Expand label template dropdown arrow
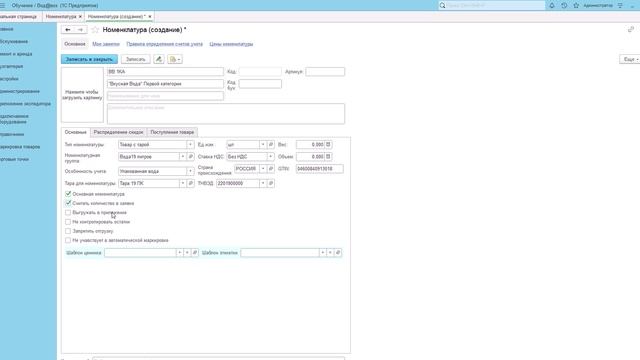 (x=322, y=253)
